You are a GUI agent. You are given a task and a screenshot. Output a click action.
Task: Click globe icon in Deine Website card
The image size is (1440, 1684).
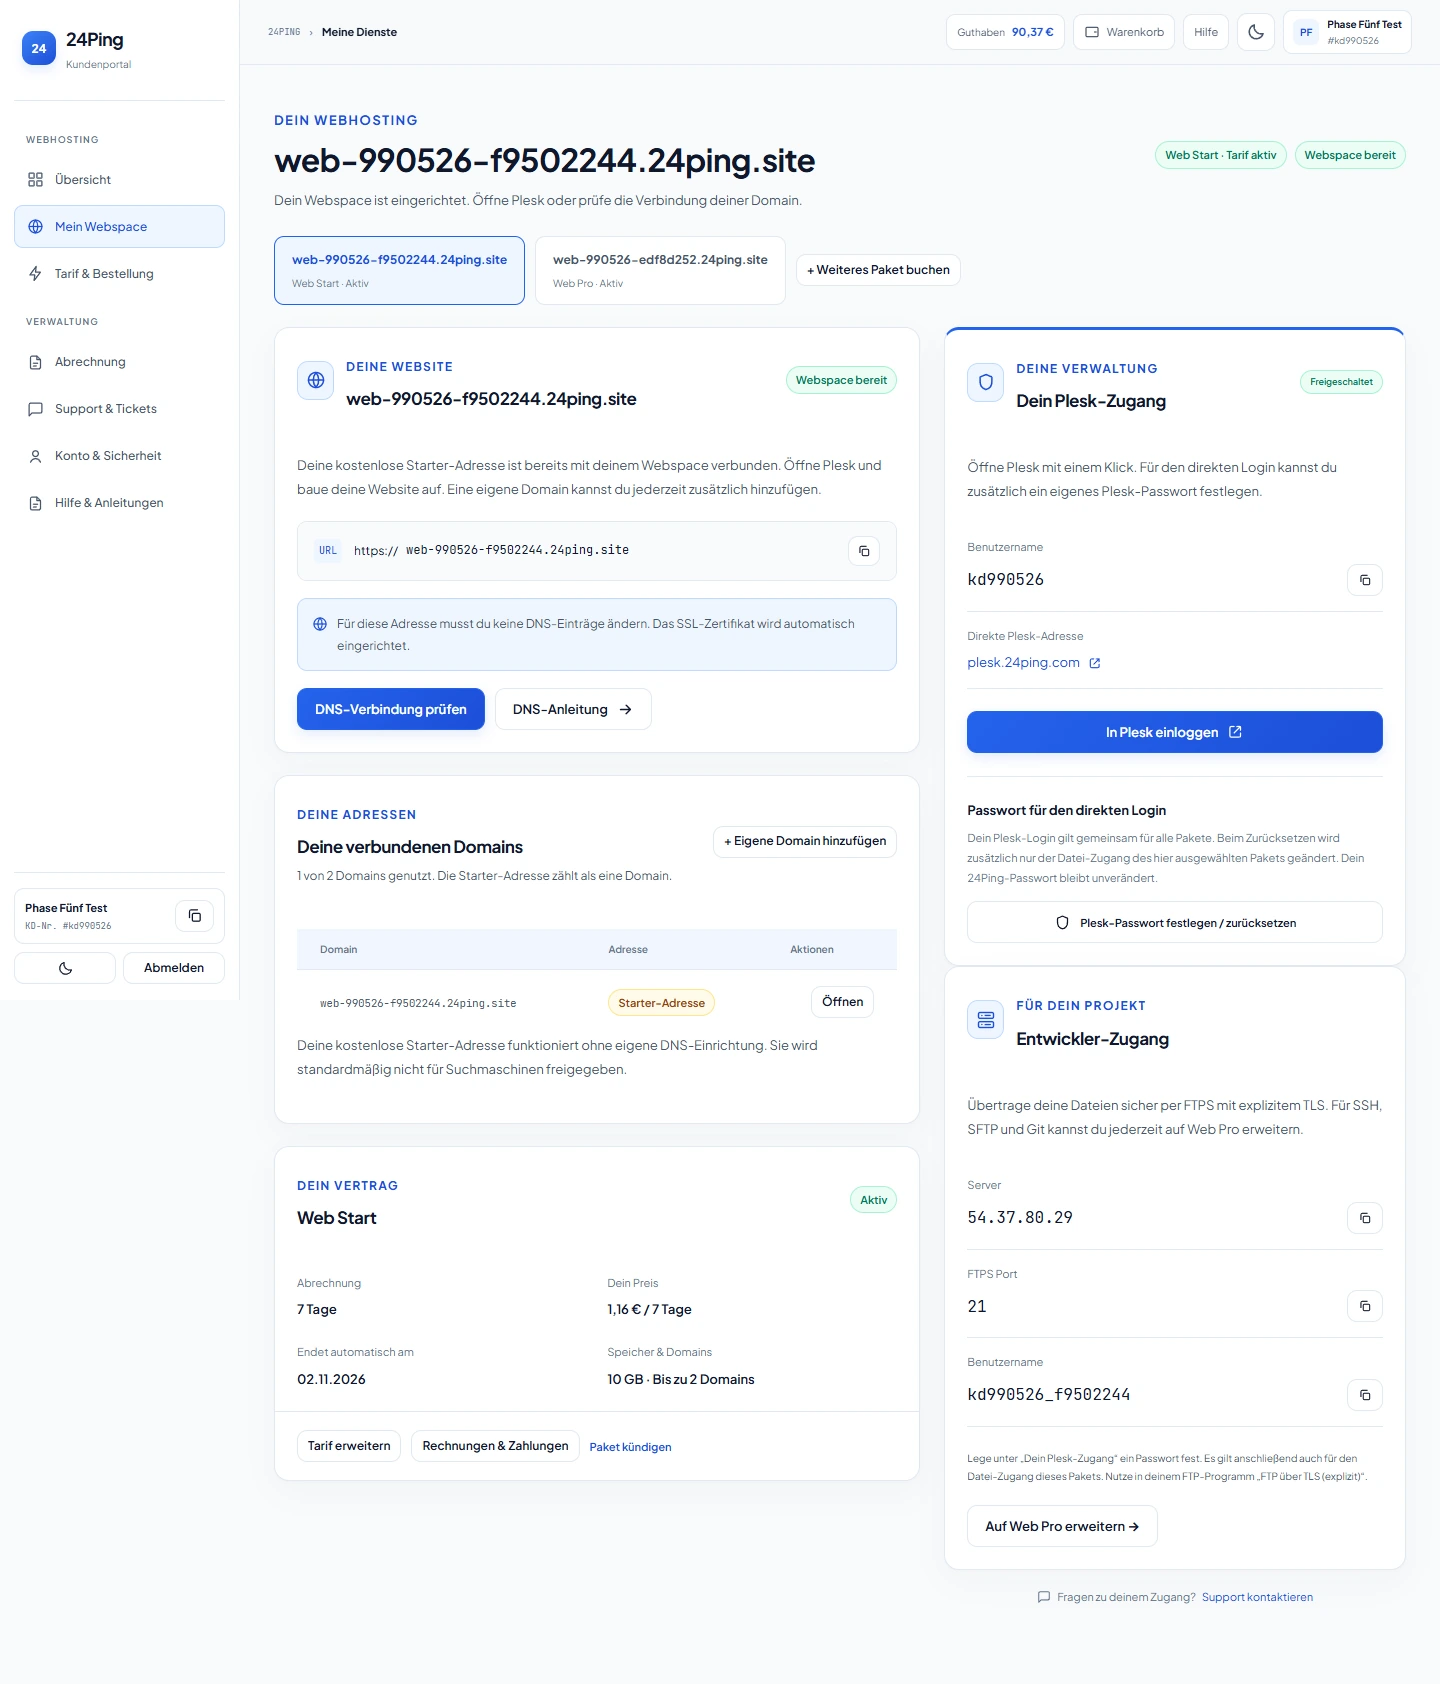316,380
